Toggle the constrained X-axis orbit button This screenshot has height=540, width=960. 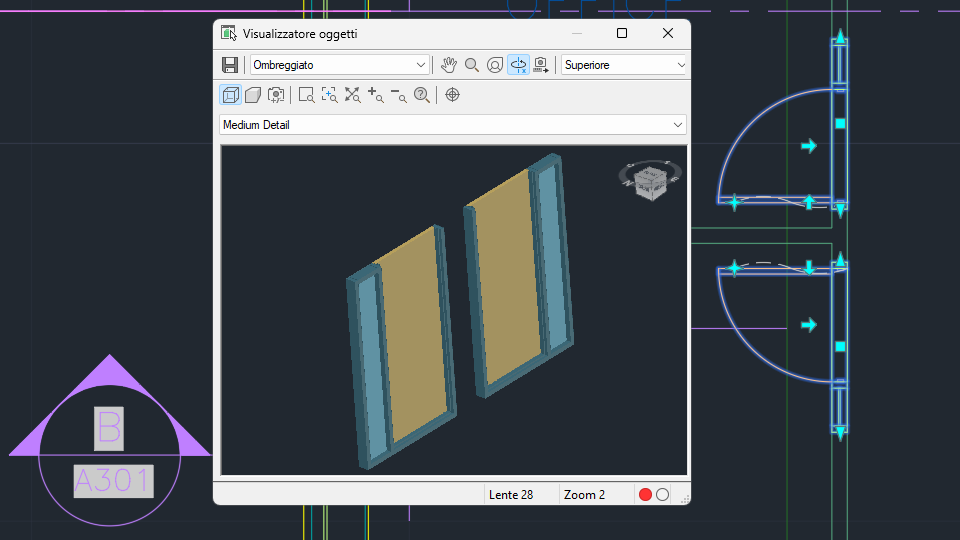518,65
